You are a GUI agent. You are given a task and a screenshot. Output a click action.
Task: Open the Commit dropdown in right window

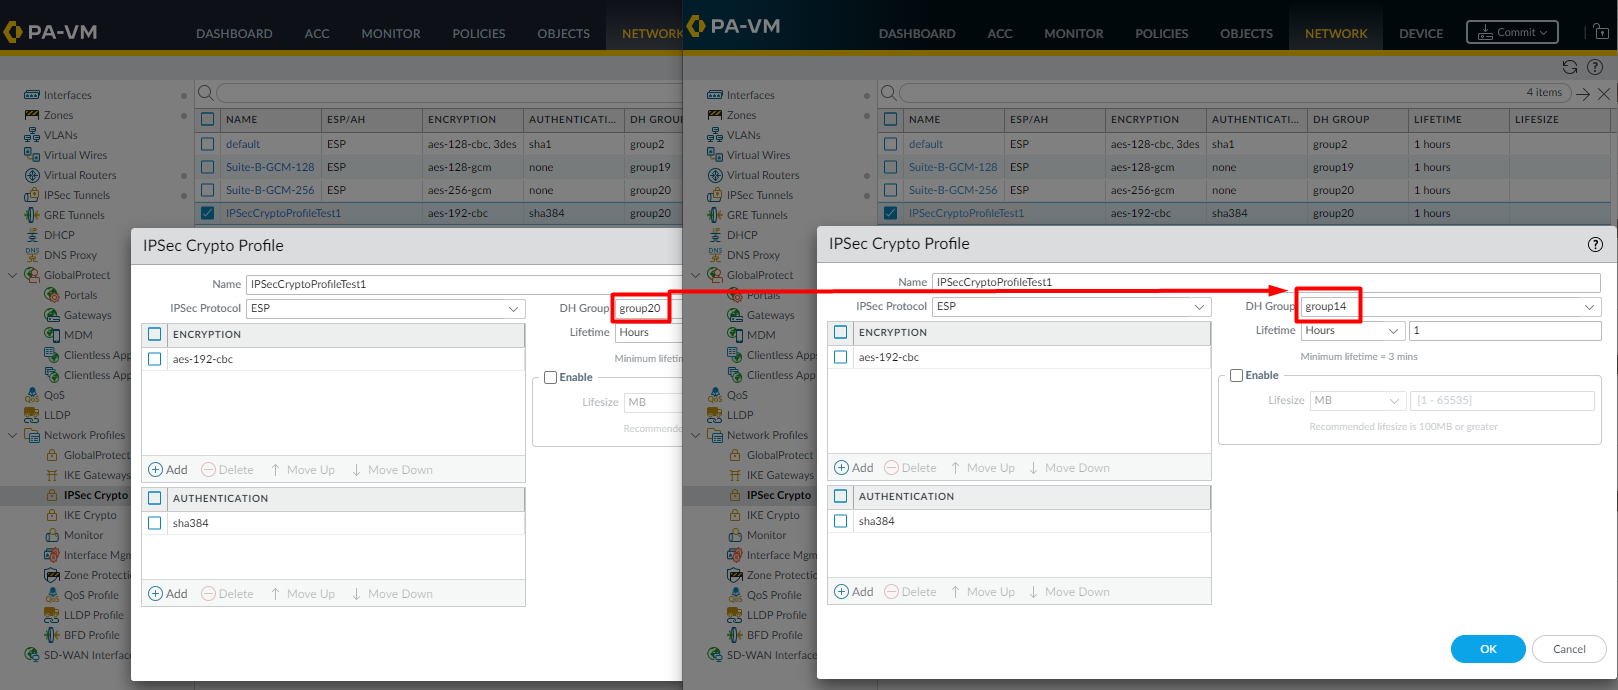coord(1512,32)
